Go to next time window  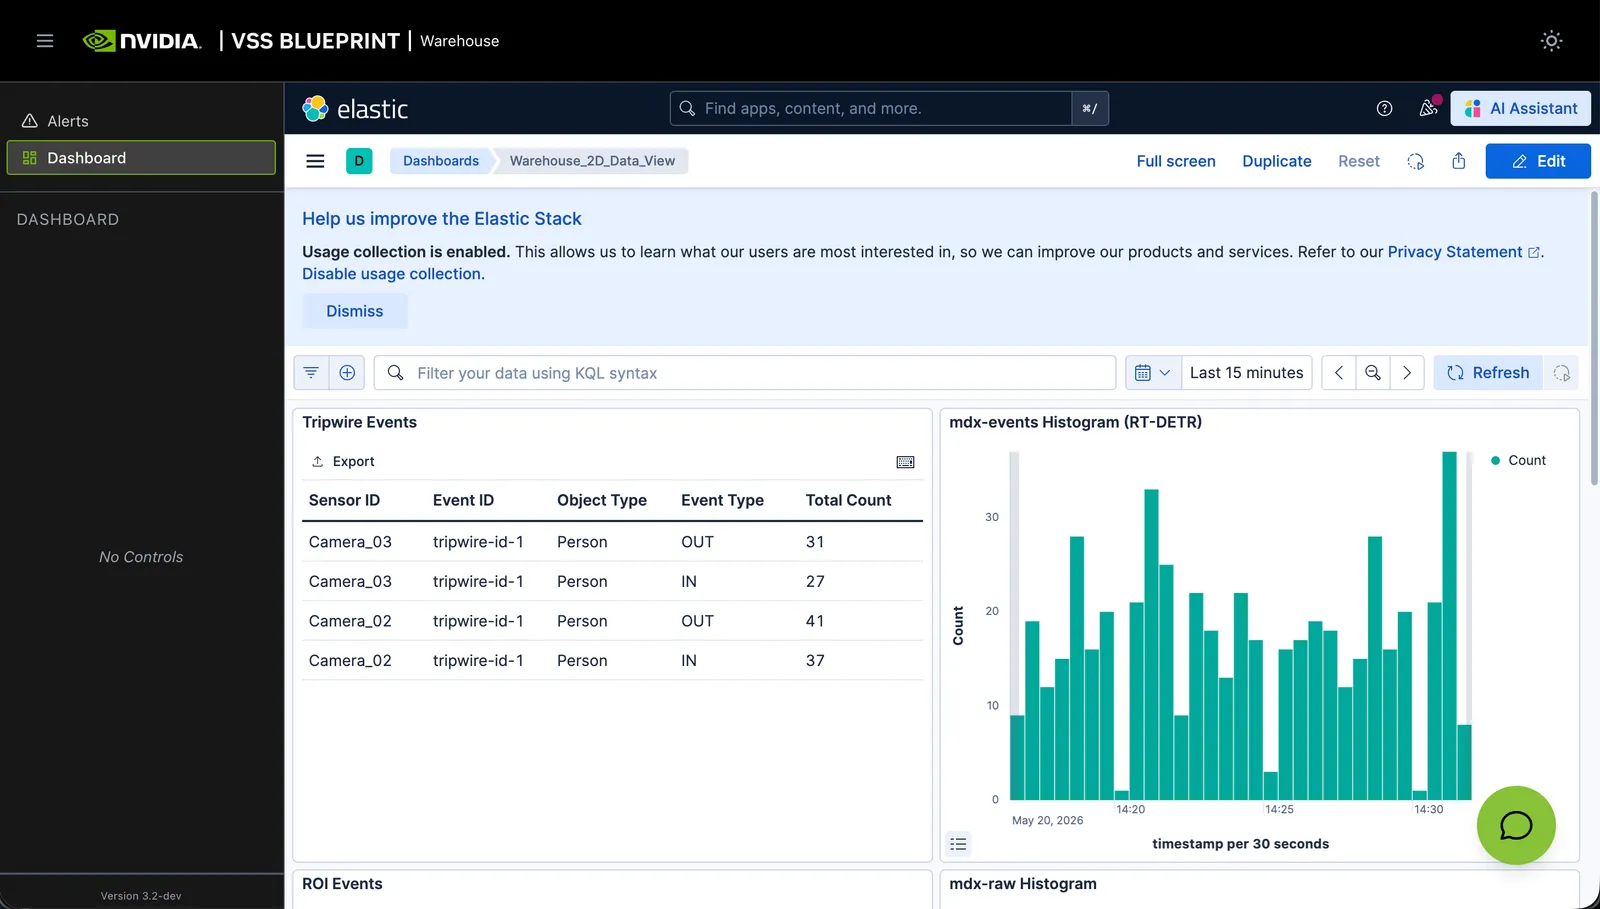tap(1407, 373)
